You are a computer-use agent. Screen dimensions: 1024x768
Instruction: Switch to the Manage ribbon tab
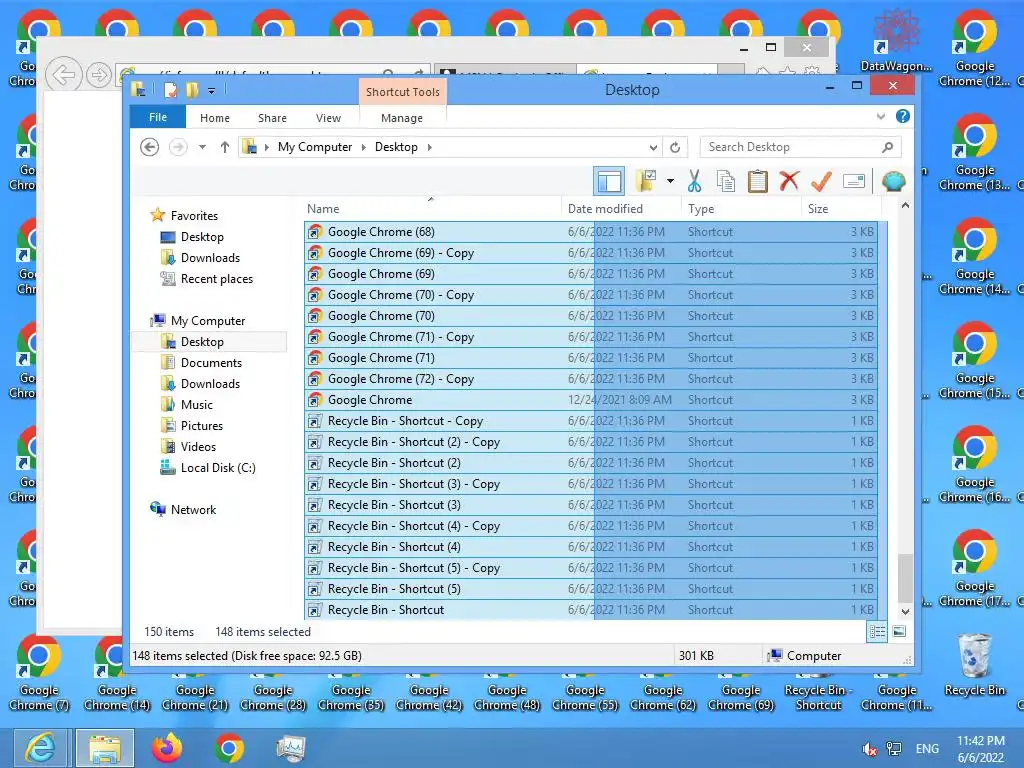[402, 118]
